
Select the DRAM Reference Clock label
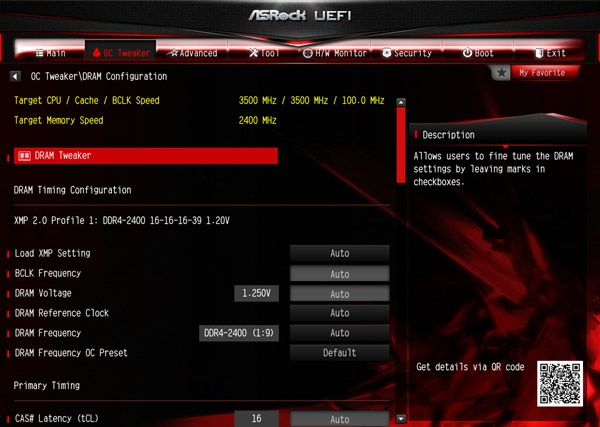click(62, 313)
